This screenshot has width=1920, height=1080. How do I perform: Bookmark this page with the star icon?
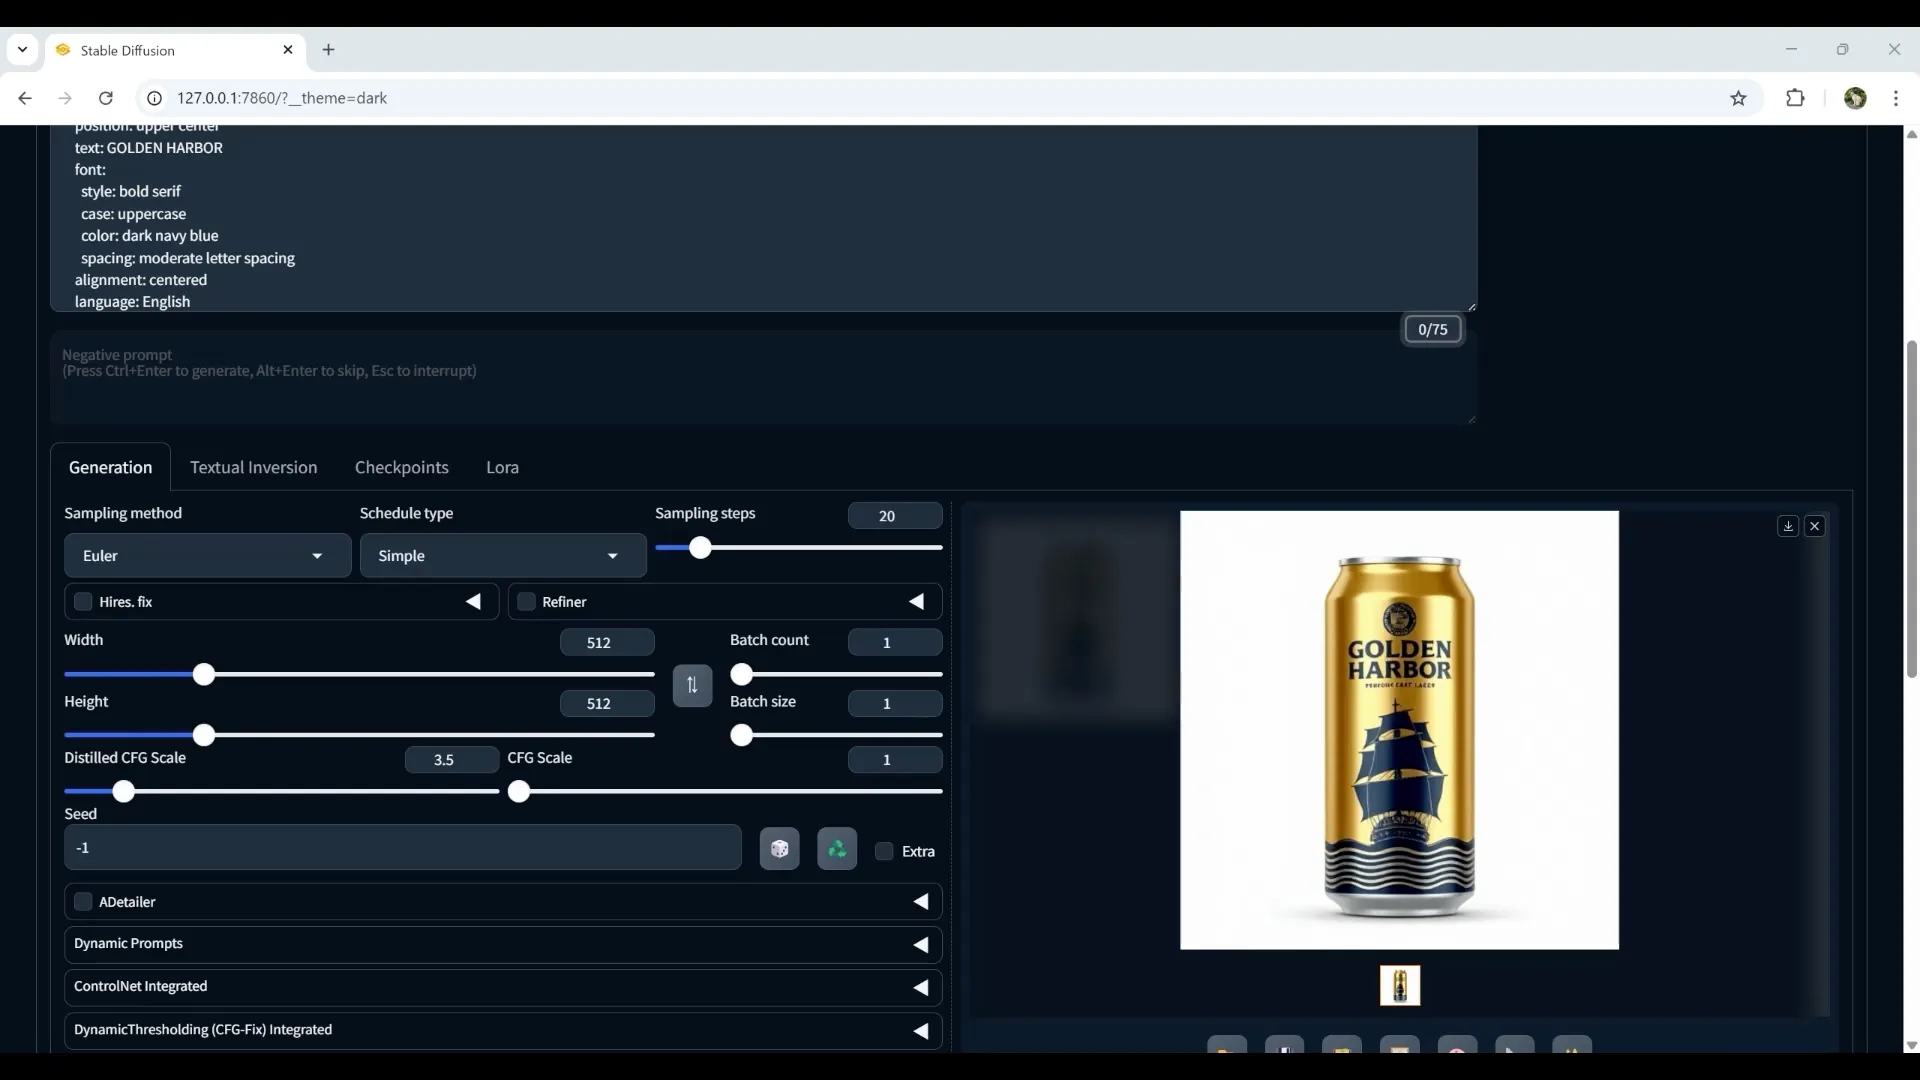1738,98
